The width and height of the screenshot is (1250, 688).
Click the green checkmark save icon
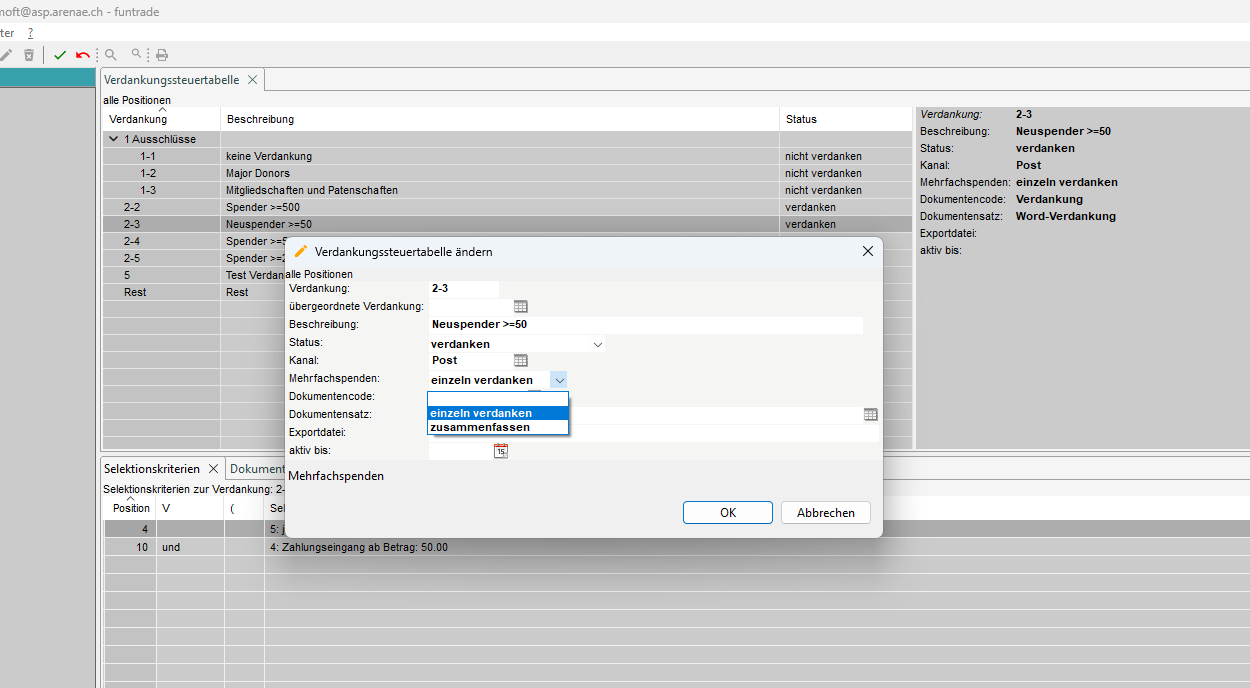pos(60,55)
